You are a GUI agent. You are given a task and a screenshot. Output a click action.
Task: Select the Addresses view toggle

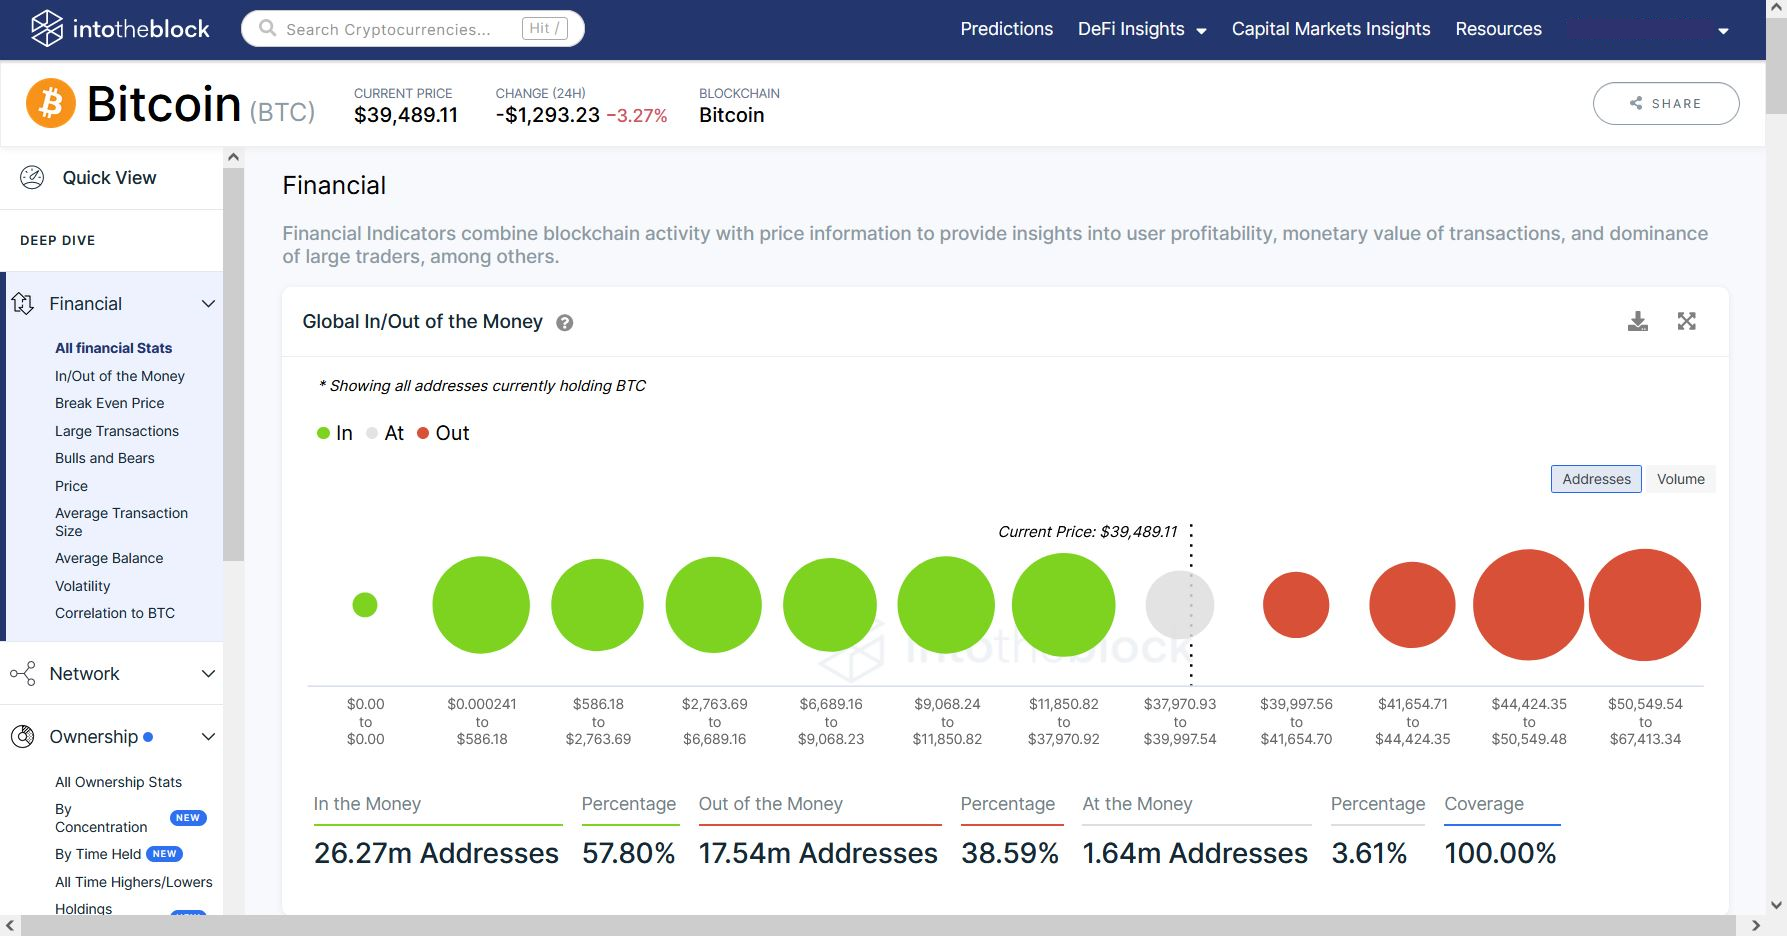coord(1596,479)
